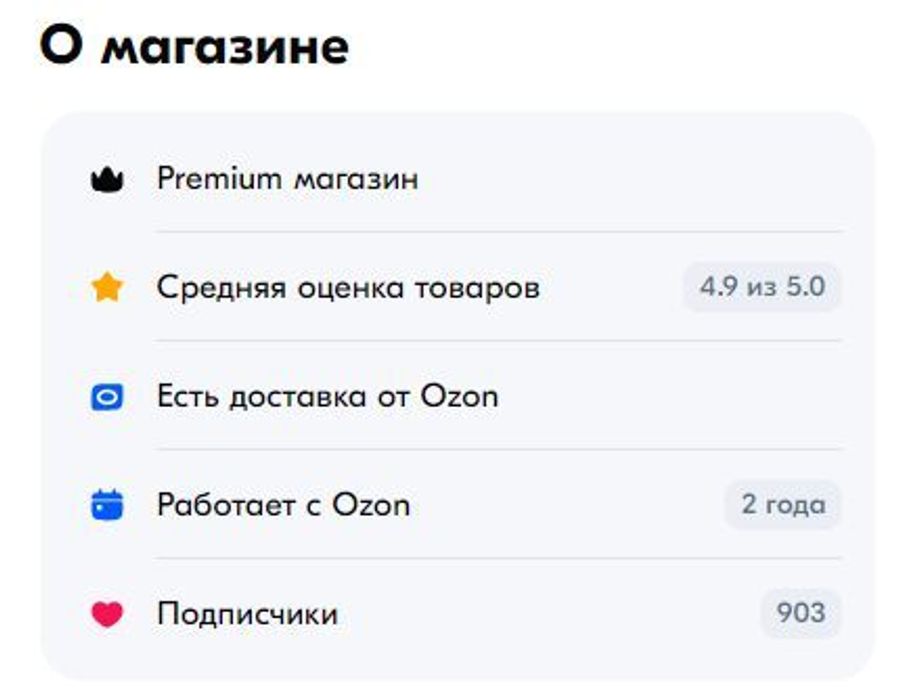The image size is (900, 693).
Task: Click the crown Premium store icon
Action: [105, 178]
